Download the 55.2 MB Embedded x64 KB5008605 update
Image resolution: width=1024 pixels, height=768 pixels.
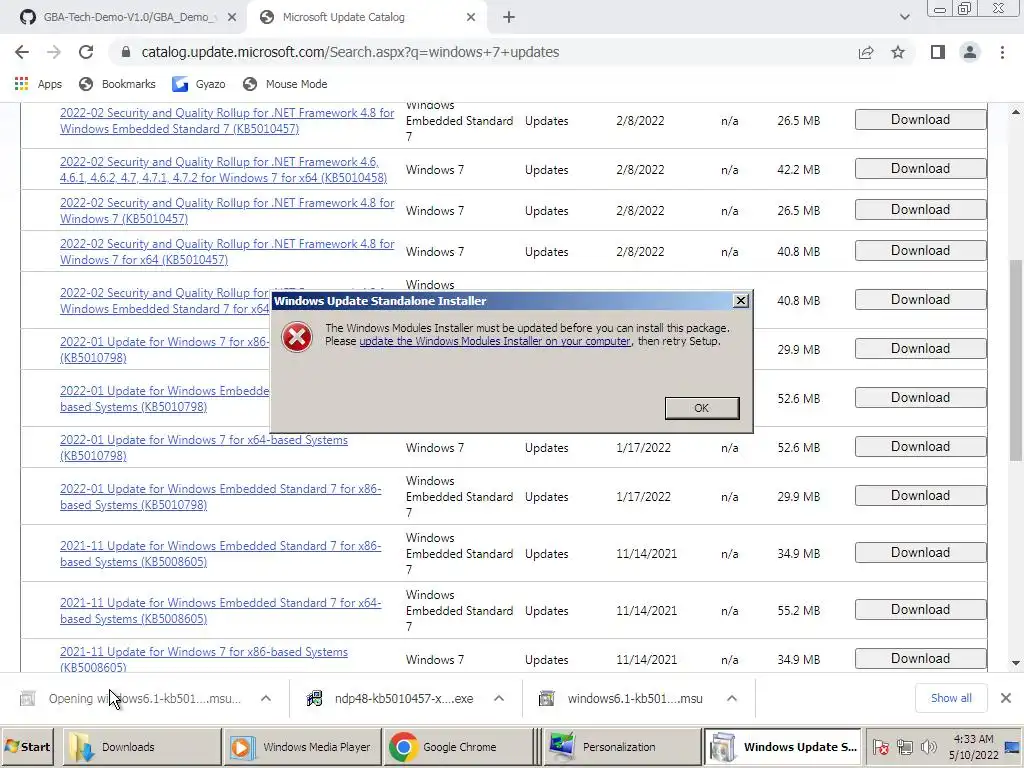pyautogui.click(x=920, y=610)
